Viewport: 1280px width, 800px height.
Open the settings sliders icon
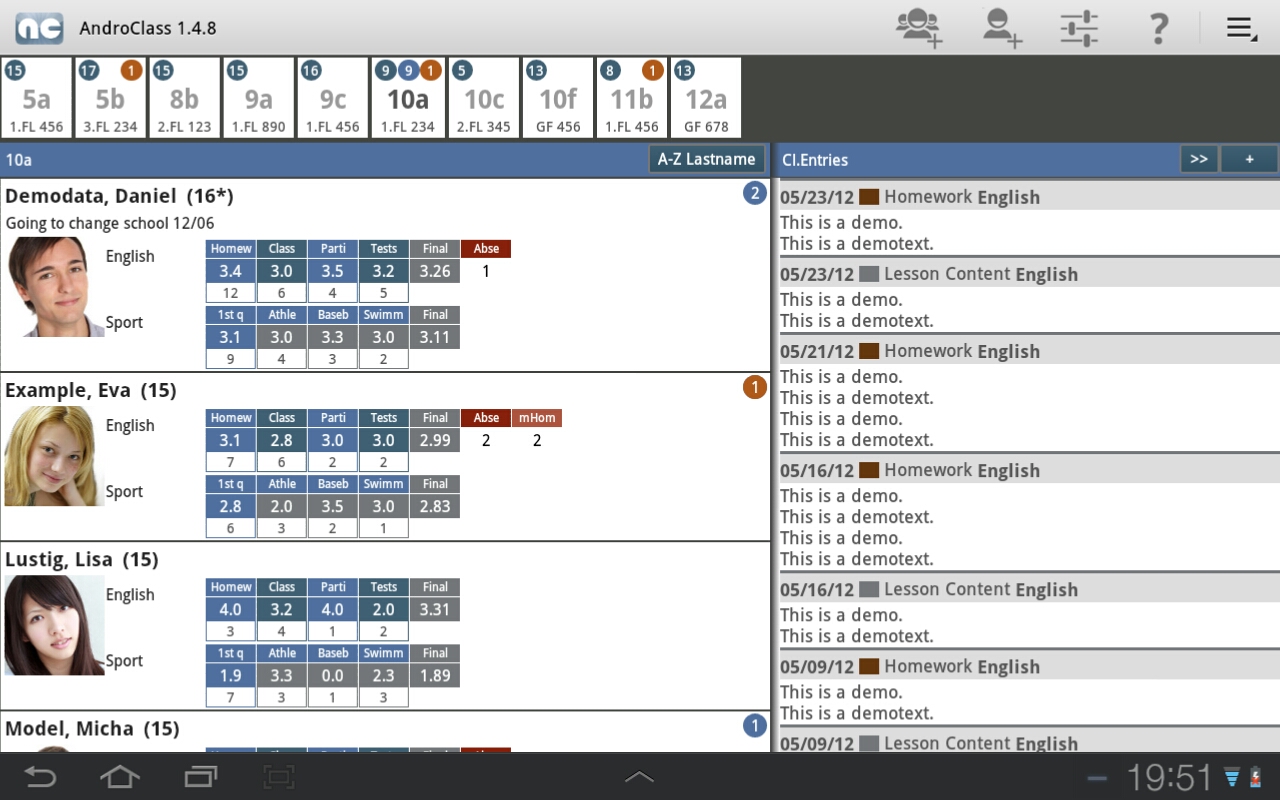(1079, 28)
